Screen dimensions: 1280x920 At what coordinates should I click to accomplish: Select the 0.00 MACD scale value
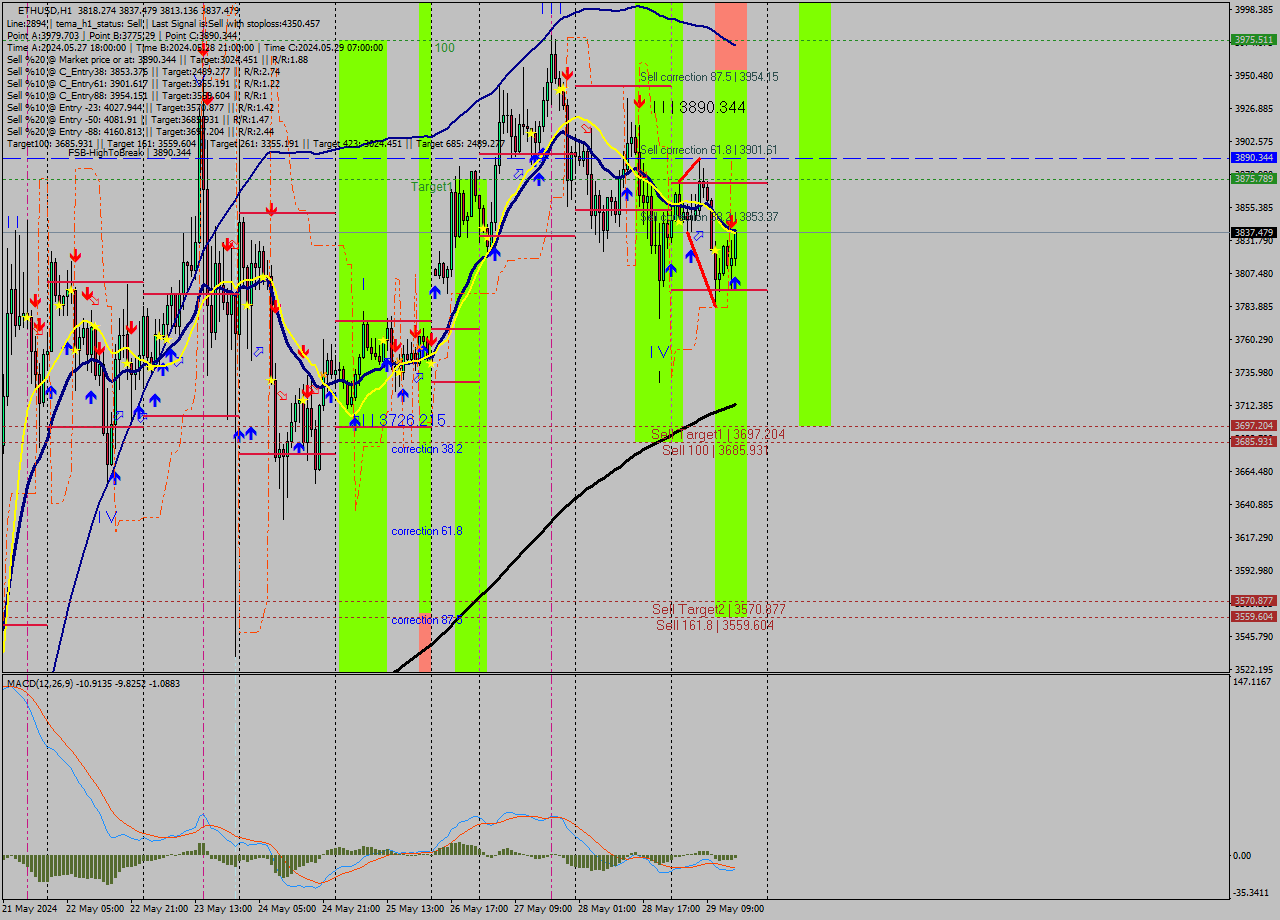(x=1243, y=856)
